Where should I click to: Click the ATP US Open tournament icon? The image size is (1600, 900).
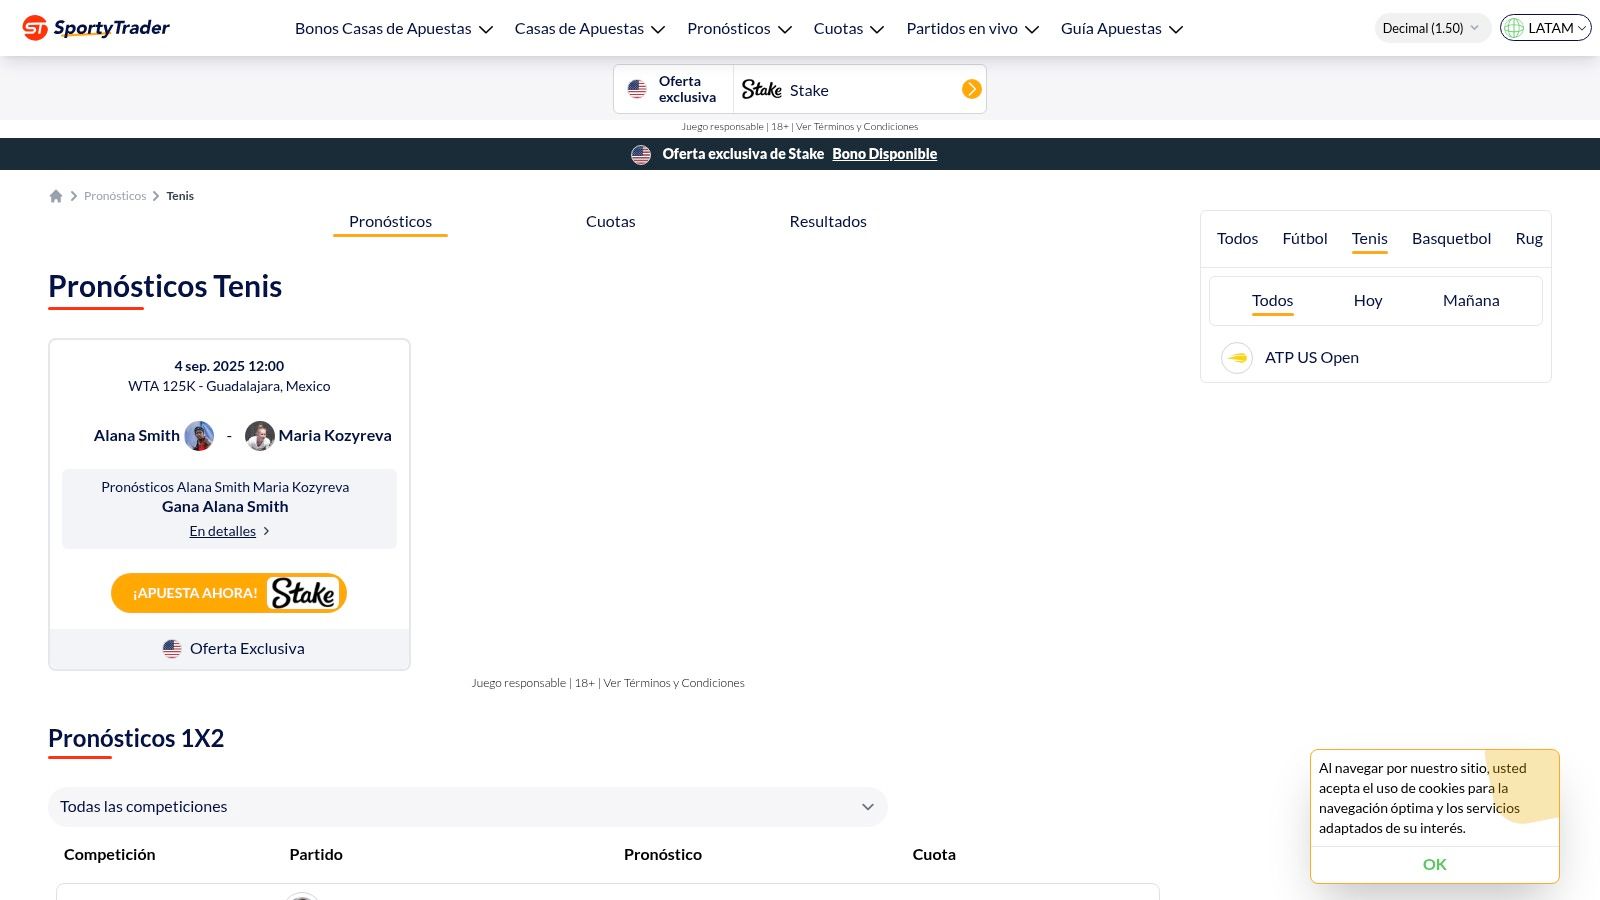pos(1237,358)
